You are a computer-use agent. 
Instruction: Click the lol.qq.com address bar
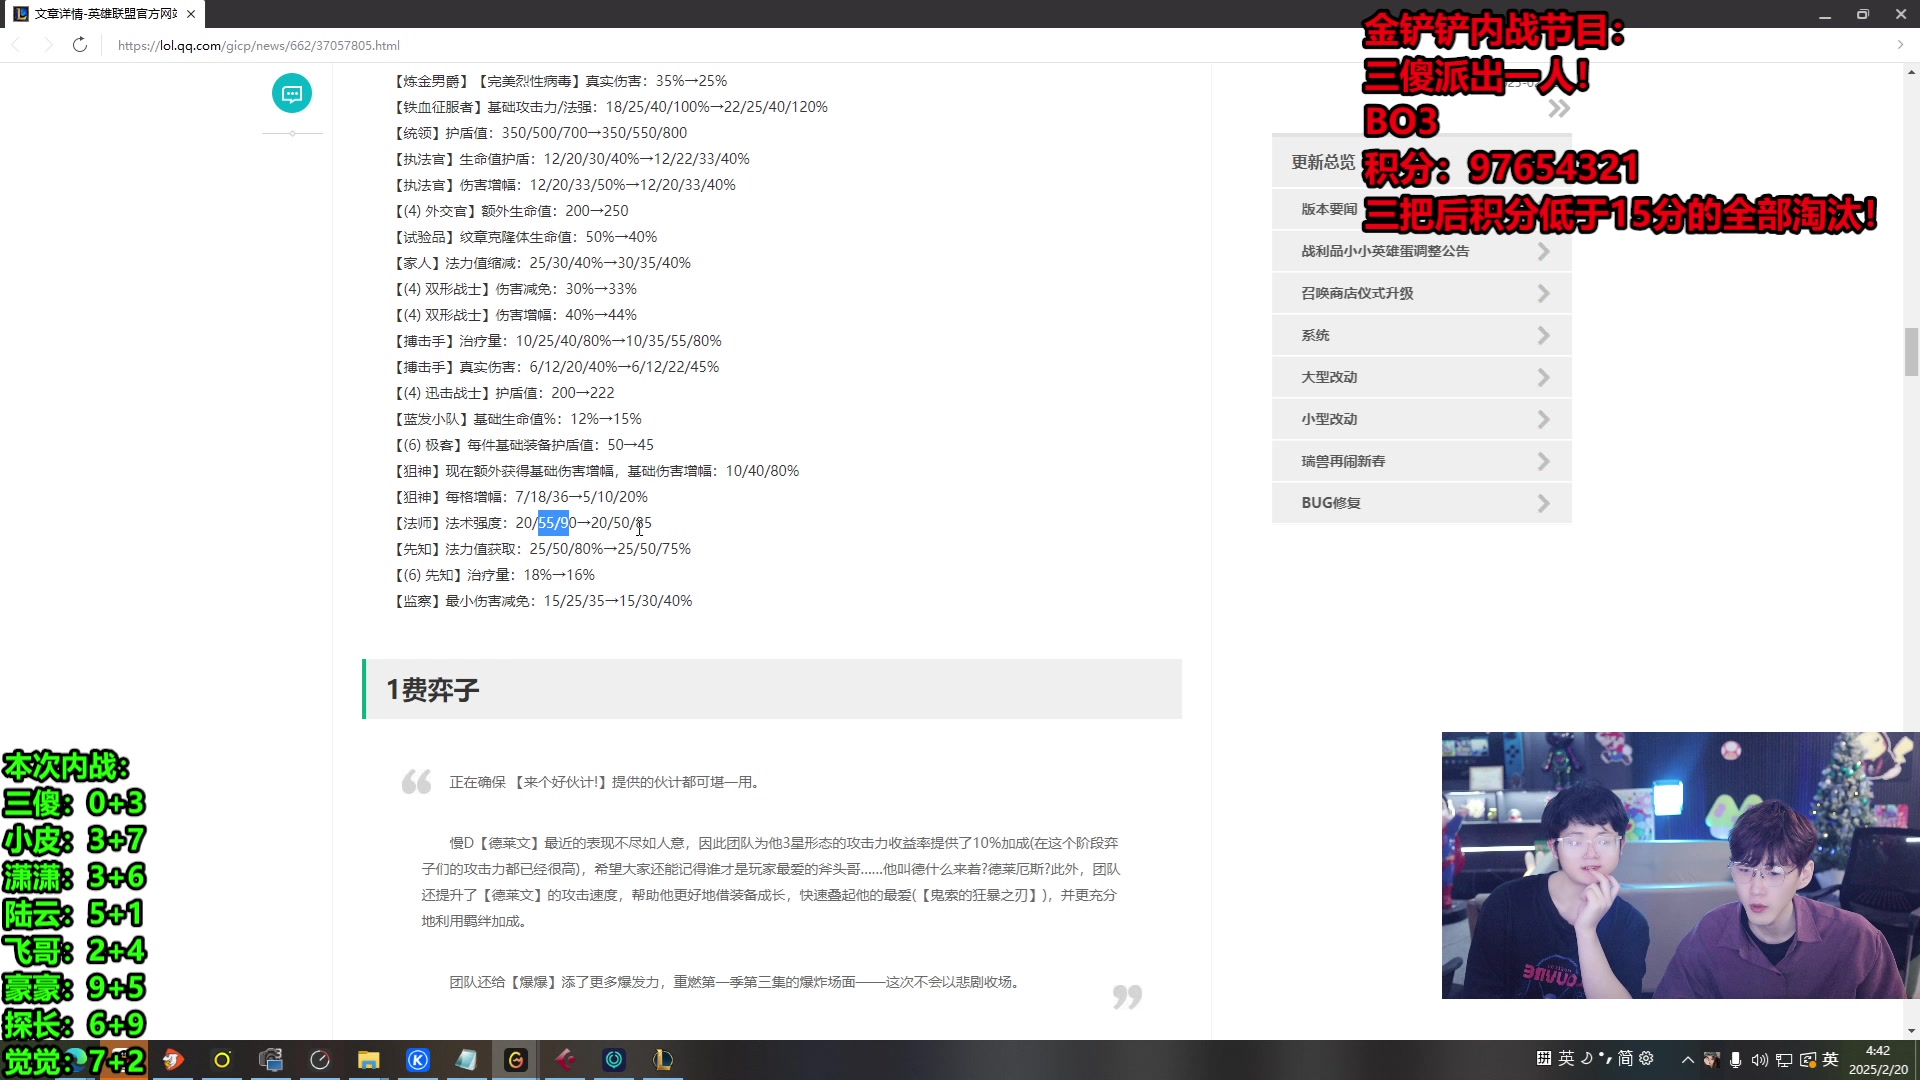tap(259, 45)
